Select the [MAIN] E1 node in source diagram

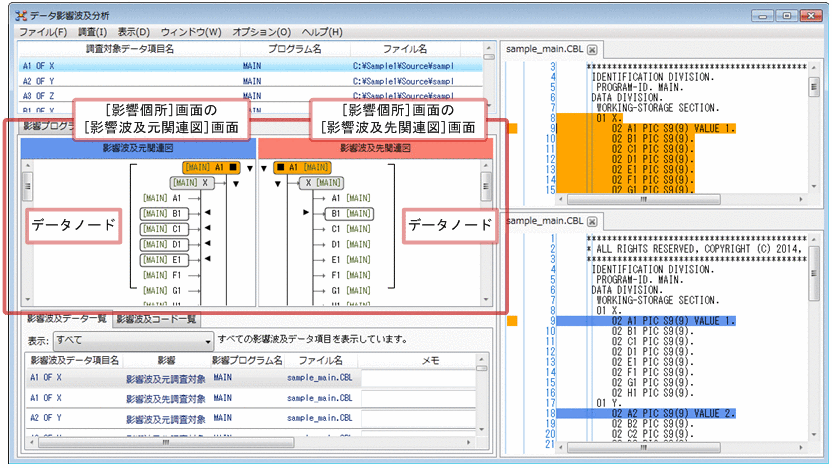[163, 259]
